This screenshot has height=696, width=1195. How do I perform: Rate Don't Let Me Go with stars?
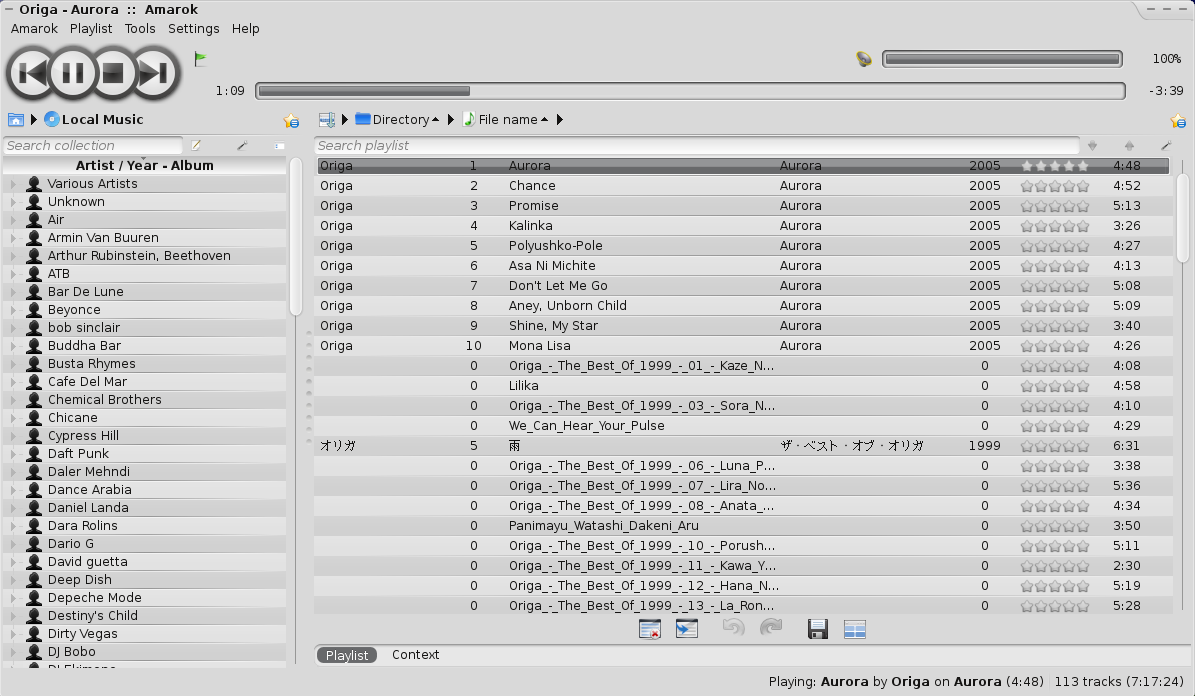pos(1055,286)
